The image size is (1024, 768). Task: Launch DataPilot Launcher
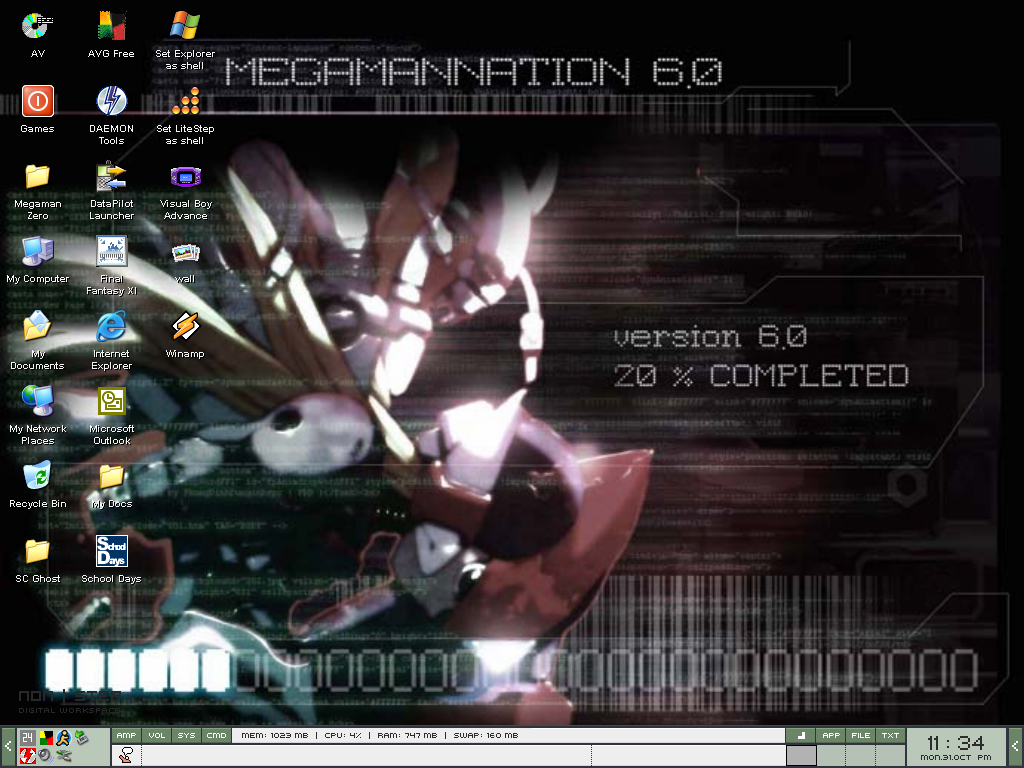point(111,191)
